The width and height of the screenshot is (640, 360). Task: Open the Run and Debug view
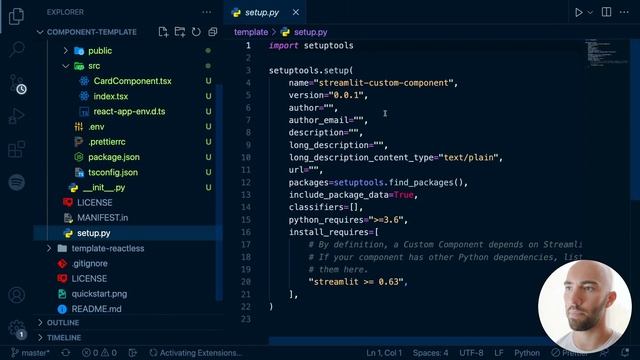(16, 116)
